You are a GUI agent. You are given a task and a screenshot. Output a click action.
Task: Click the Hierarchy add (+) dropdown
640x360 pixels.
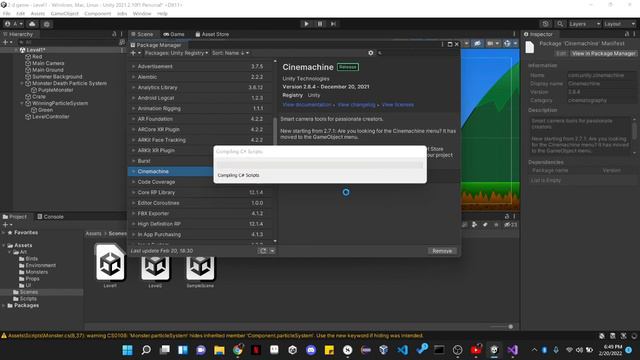click(x=7, y=42)
